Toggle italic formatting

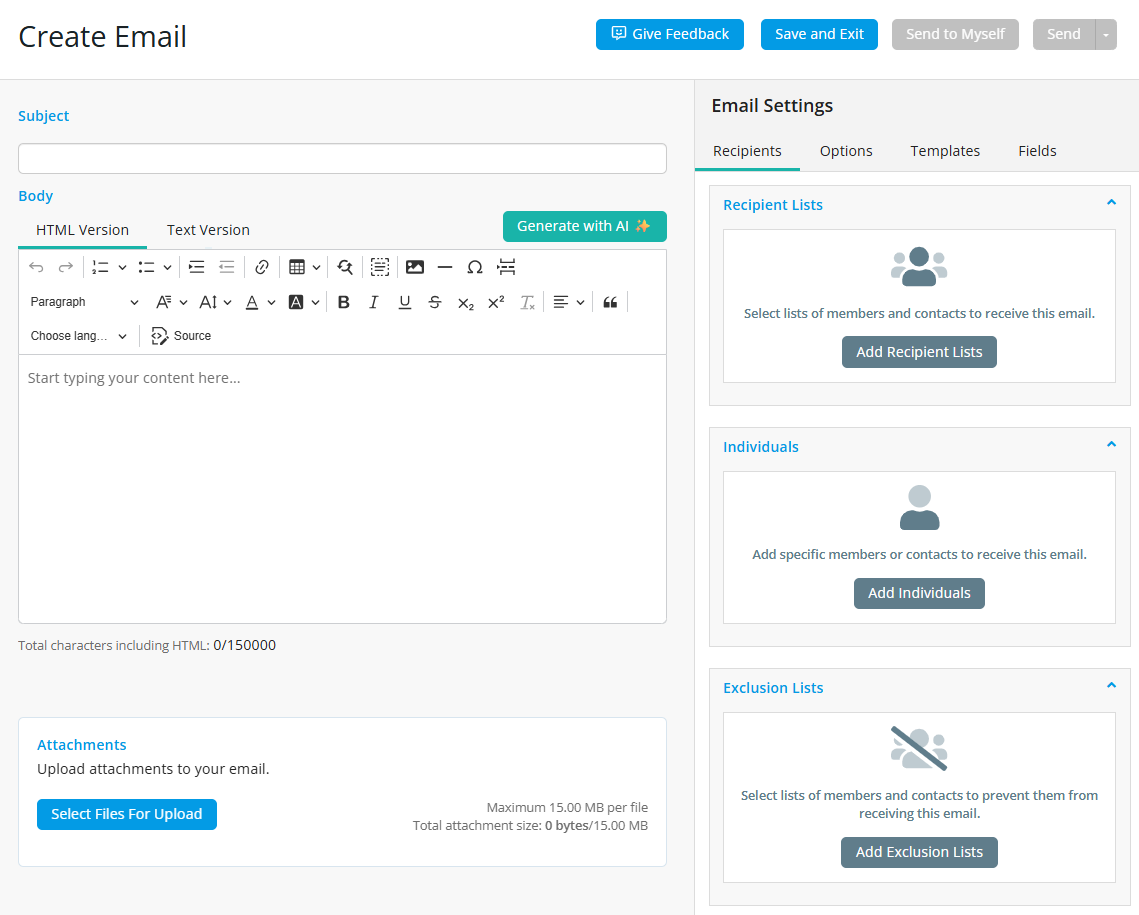click(x=373, y=302)
